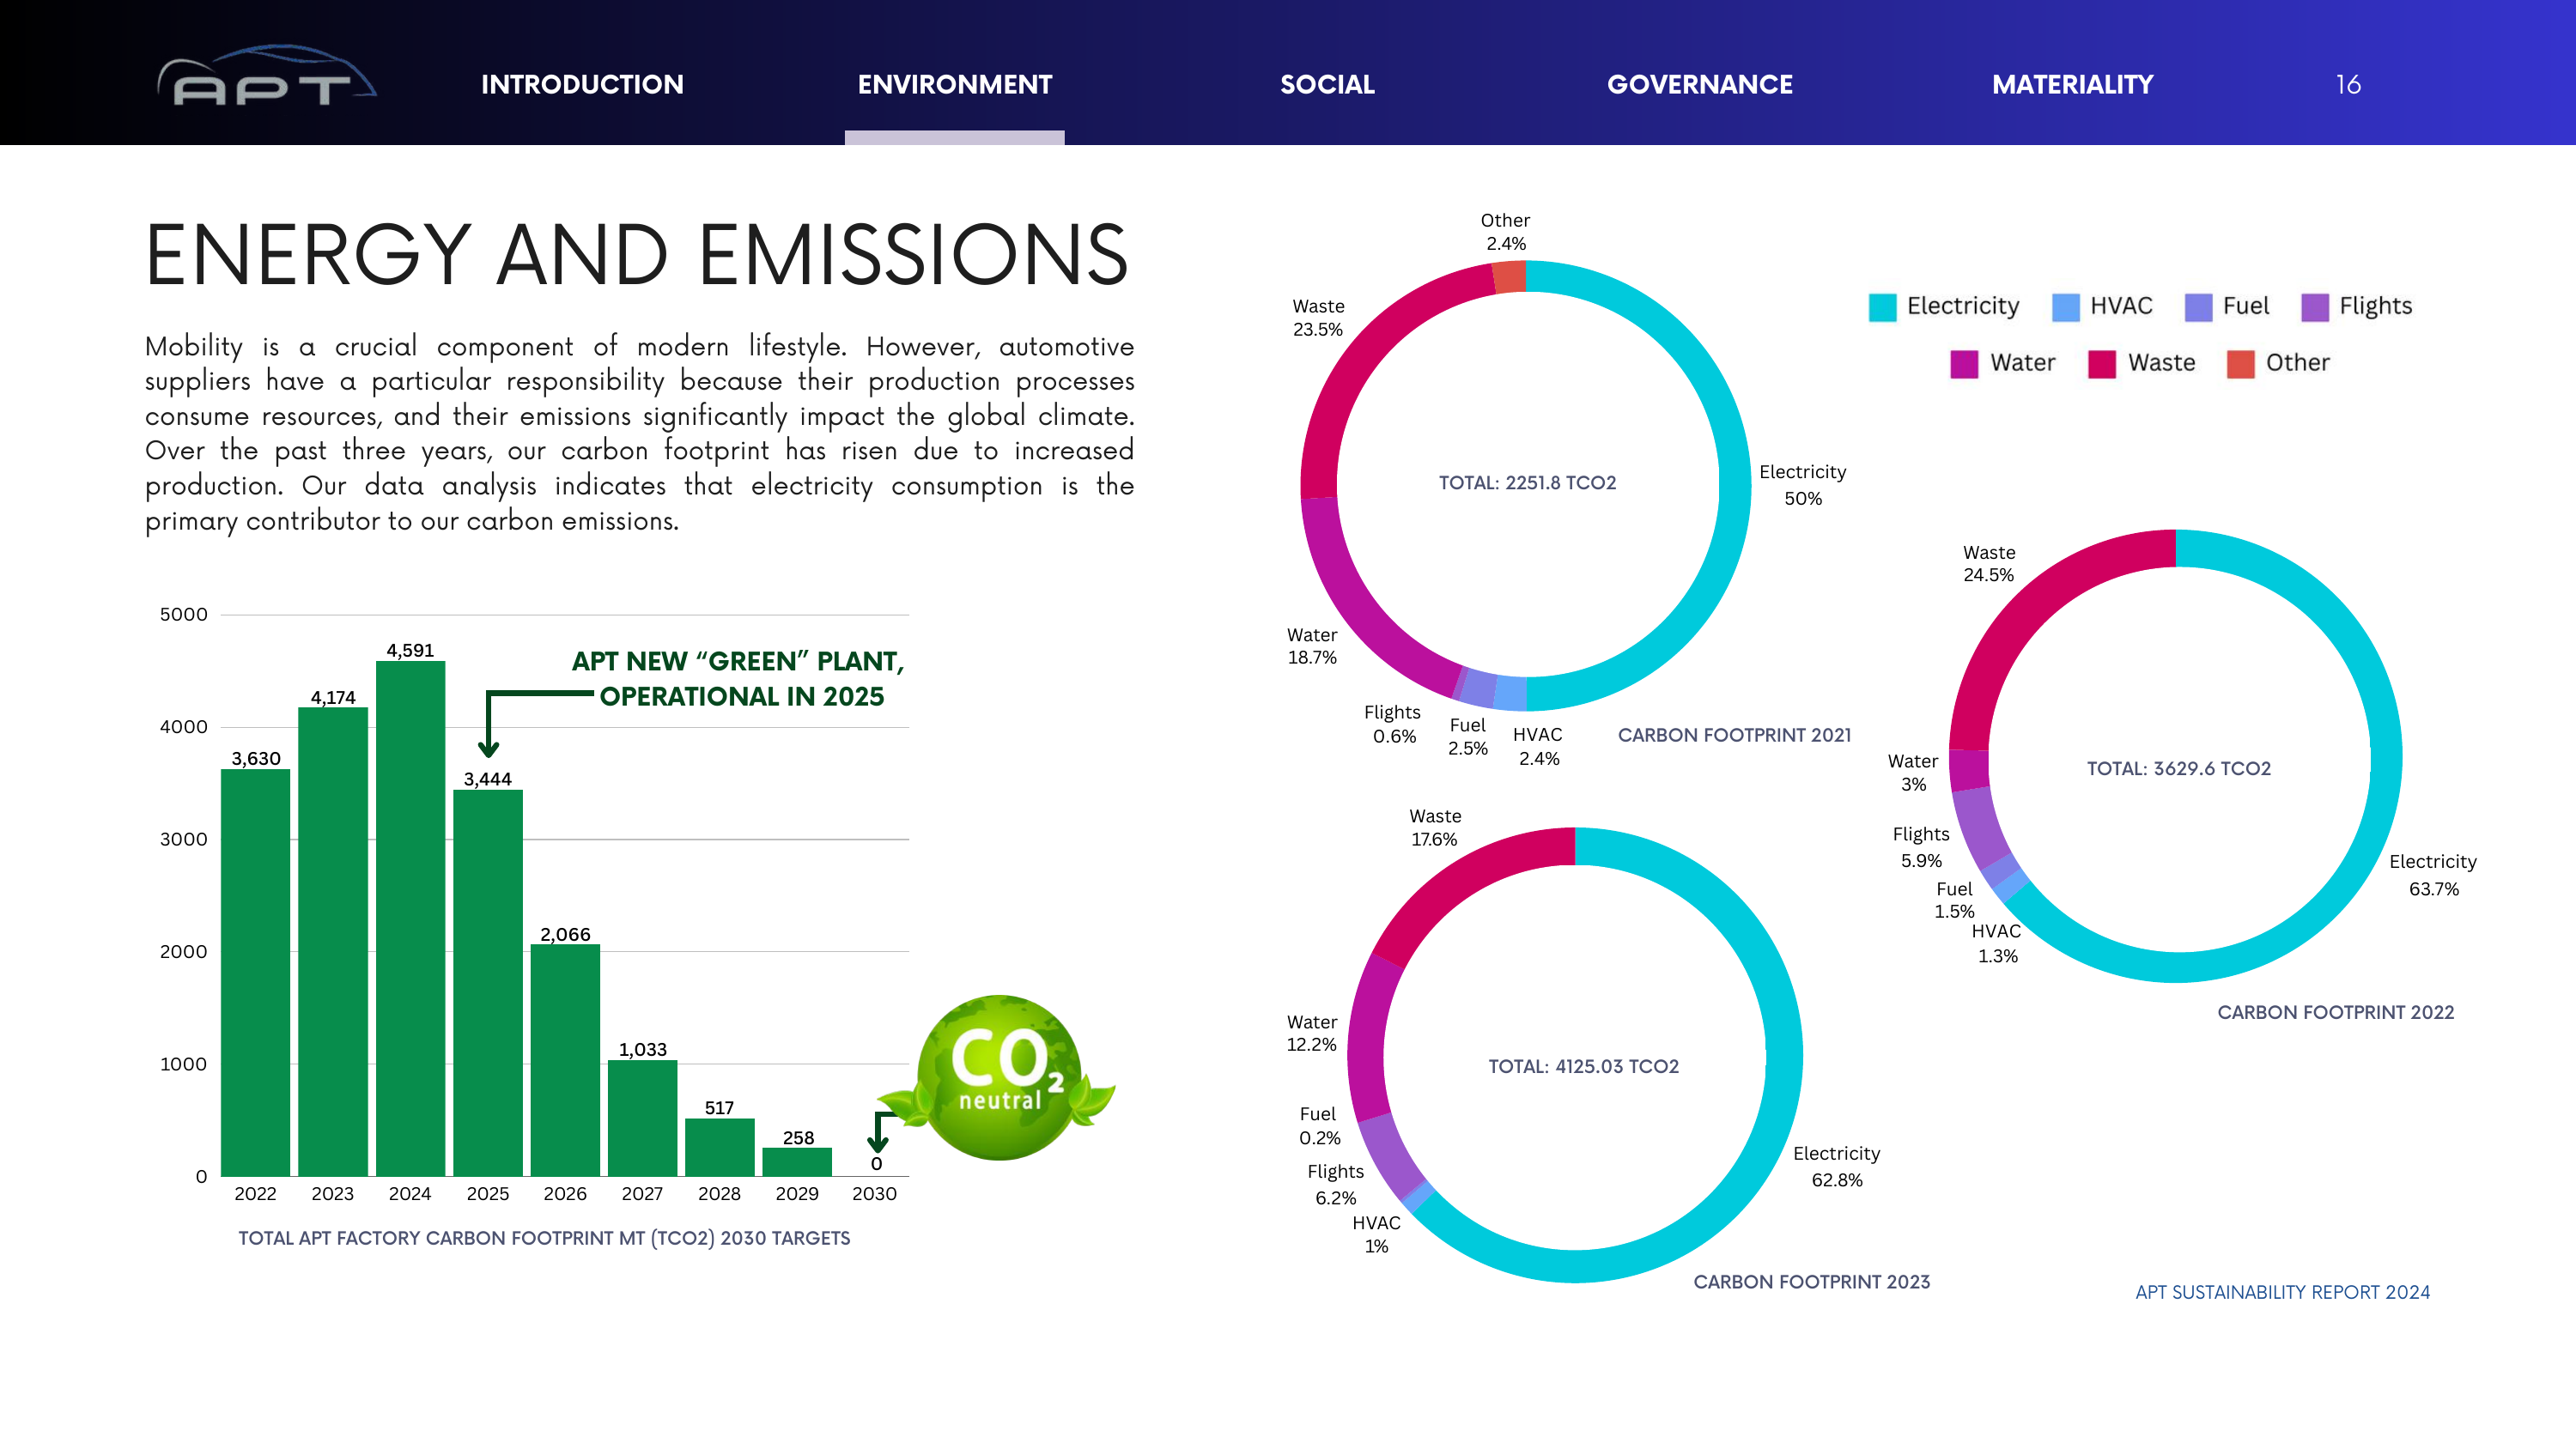
Task: Click the Energy and Emissions heading
Action: 637,255
